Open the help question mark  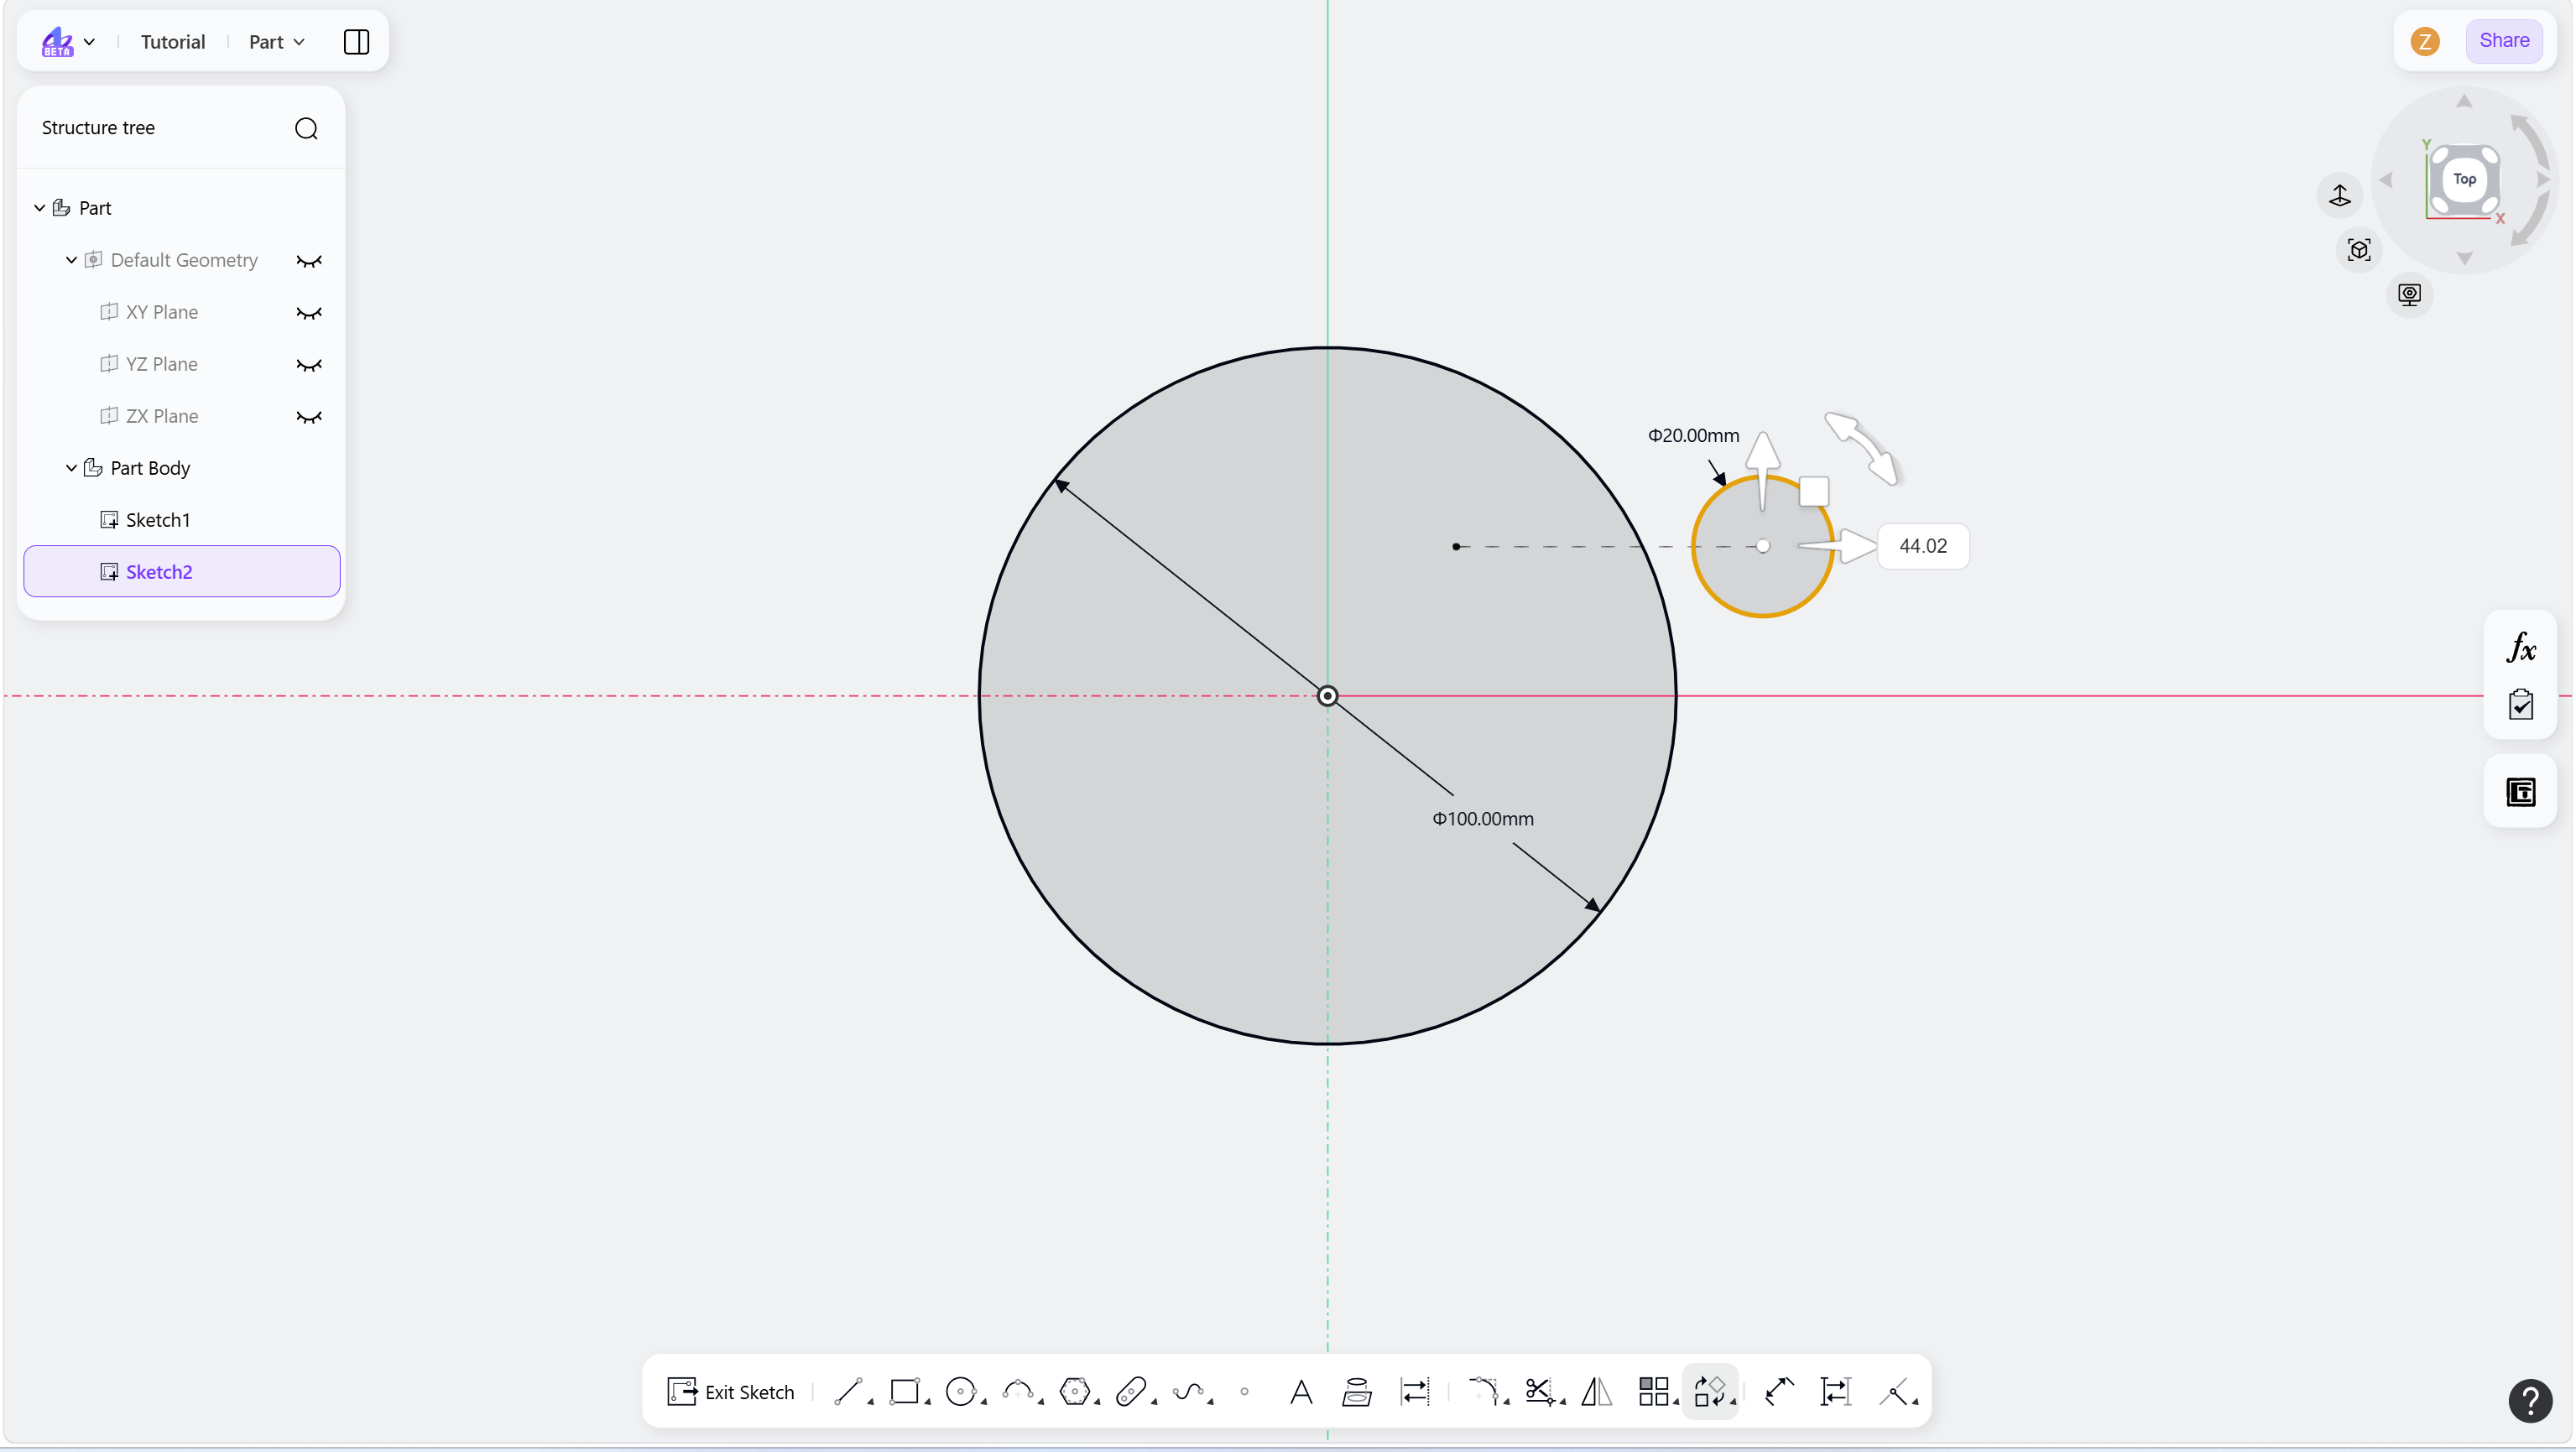[x=2531, y=1401]
